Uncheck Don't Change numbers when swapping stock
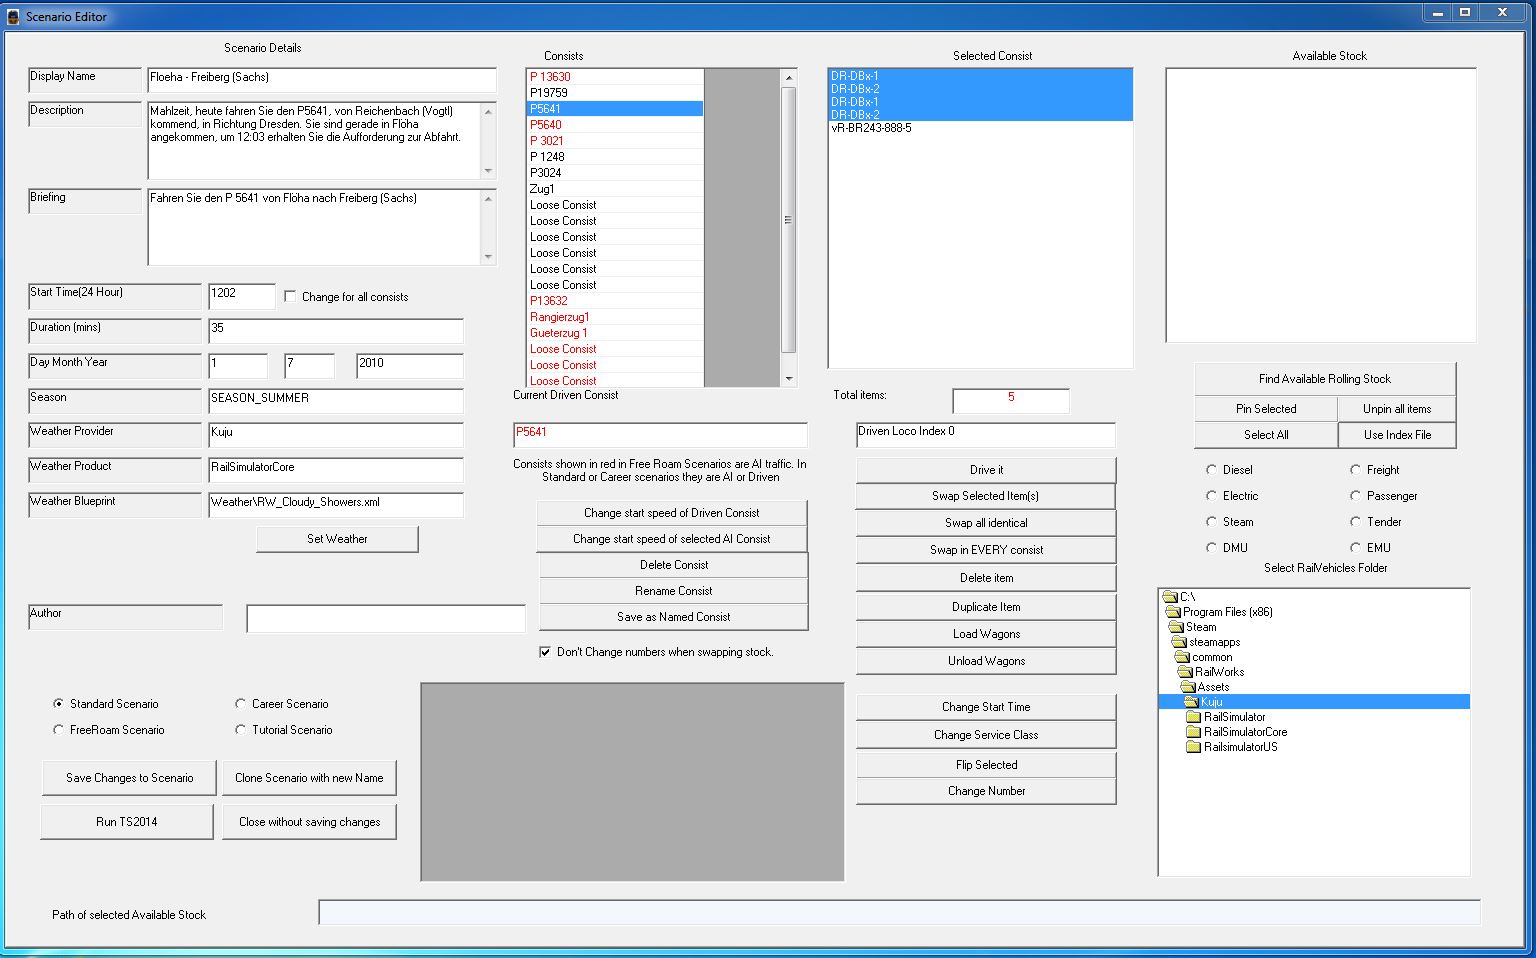The width and height of the screenshot is (1536, 958). tap(545, 652)
